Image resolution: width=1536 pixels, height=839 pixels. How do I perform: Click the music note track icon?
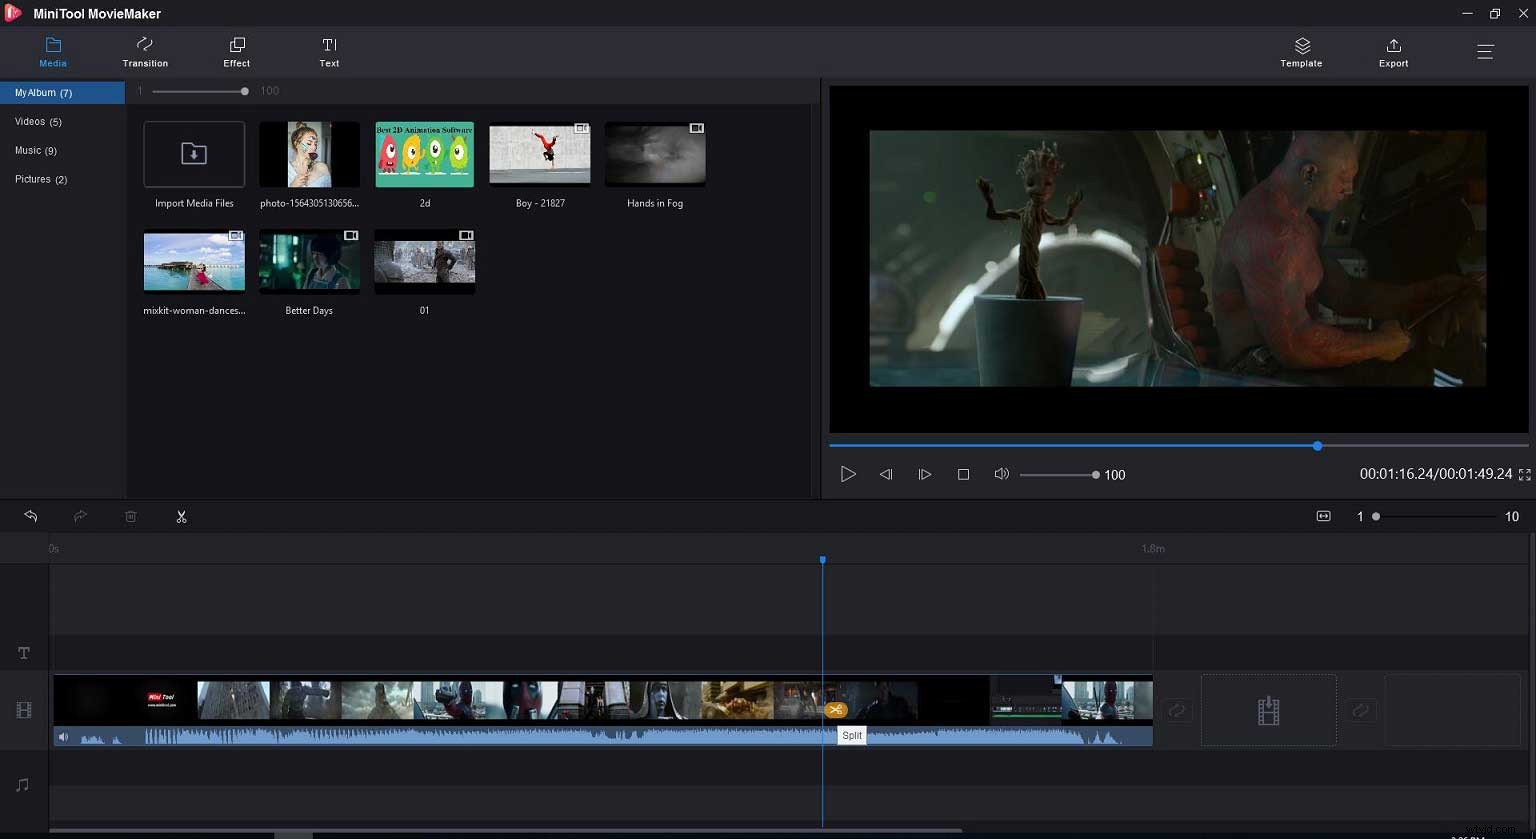(x=23, y=785)
